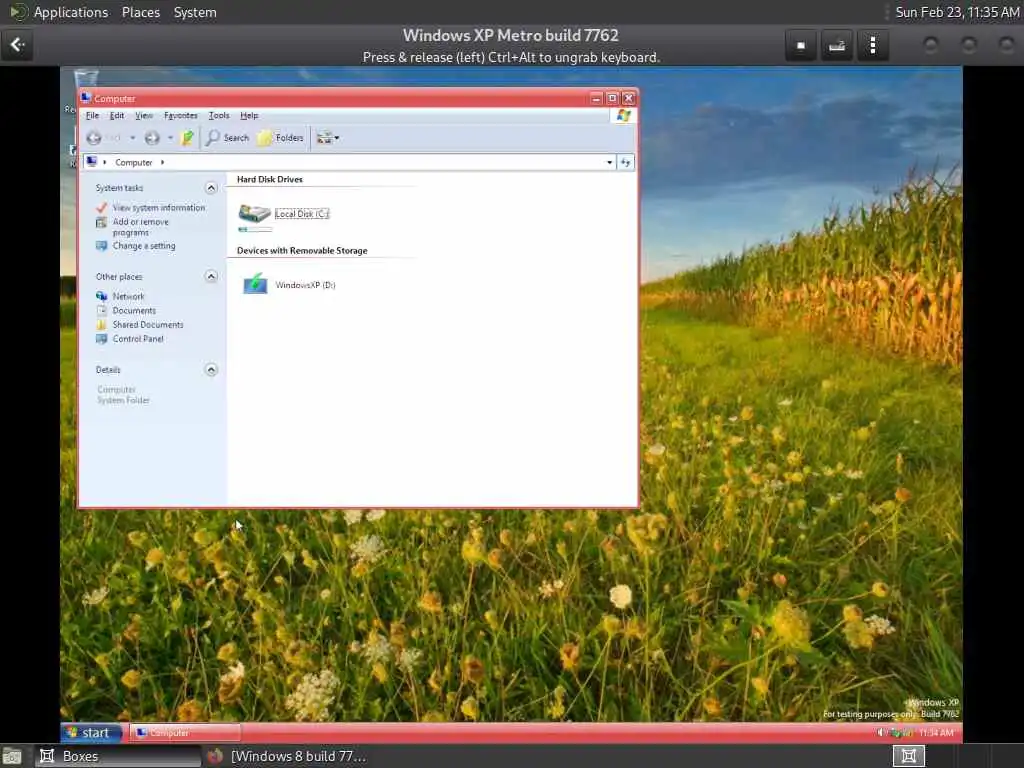Open the File menu

93,116
